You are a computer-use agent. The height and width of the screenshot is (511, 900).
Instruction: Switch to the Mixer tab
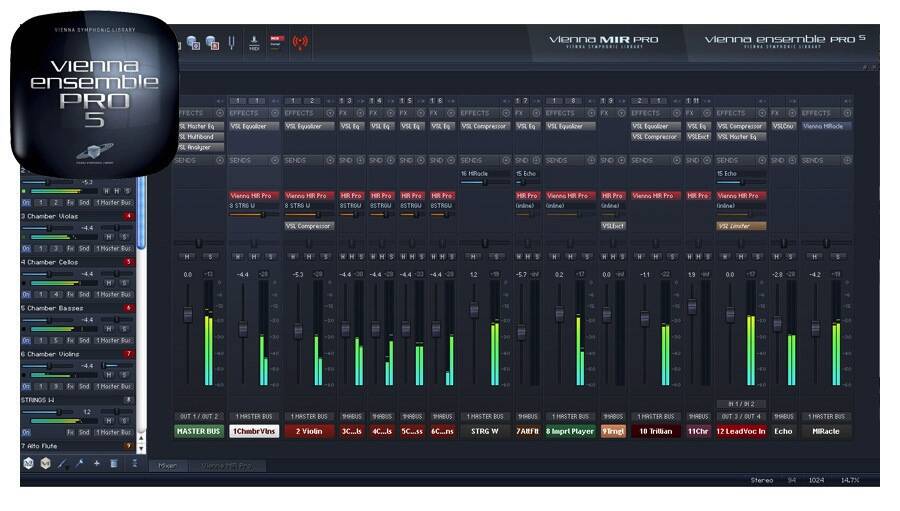[168, 466]
